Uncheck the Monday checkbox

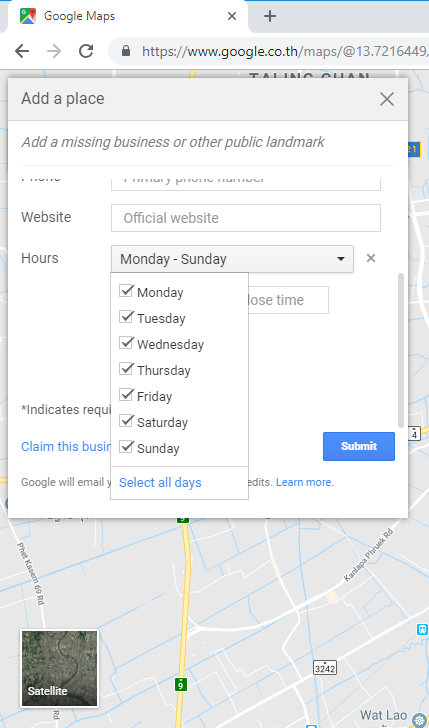126,291
